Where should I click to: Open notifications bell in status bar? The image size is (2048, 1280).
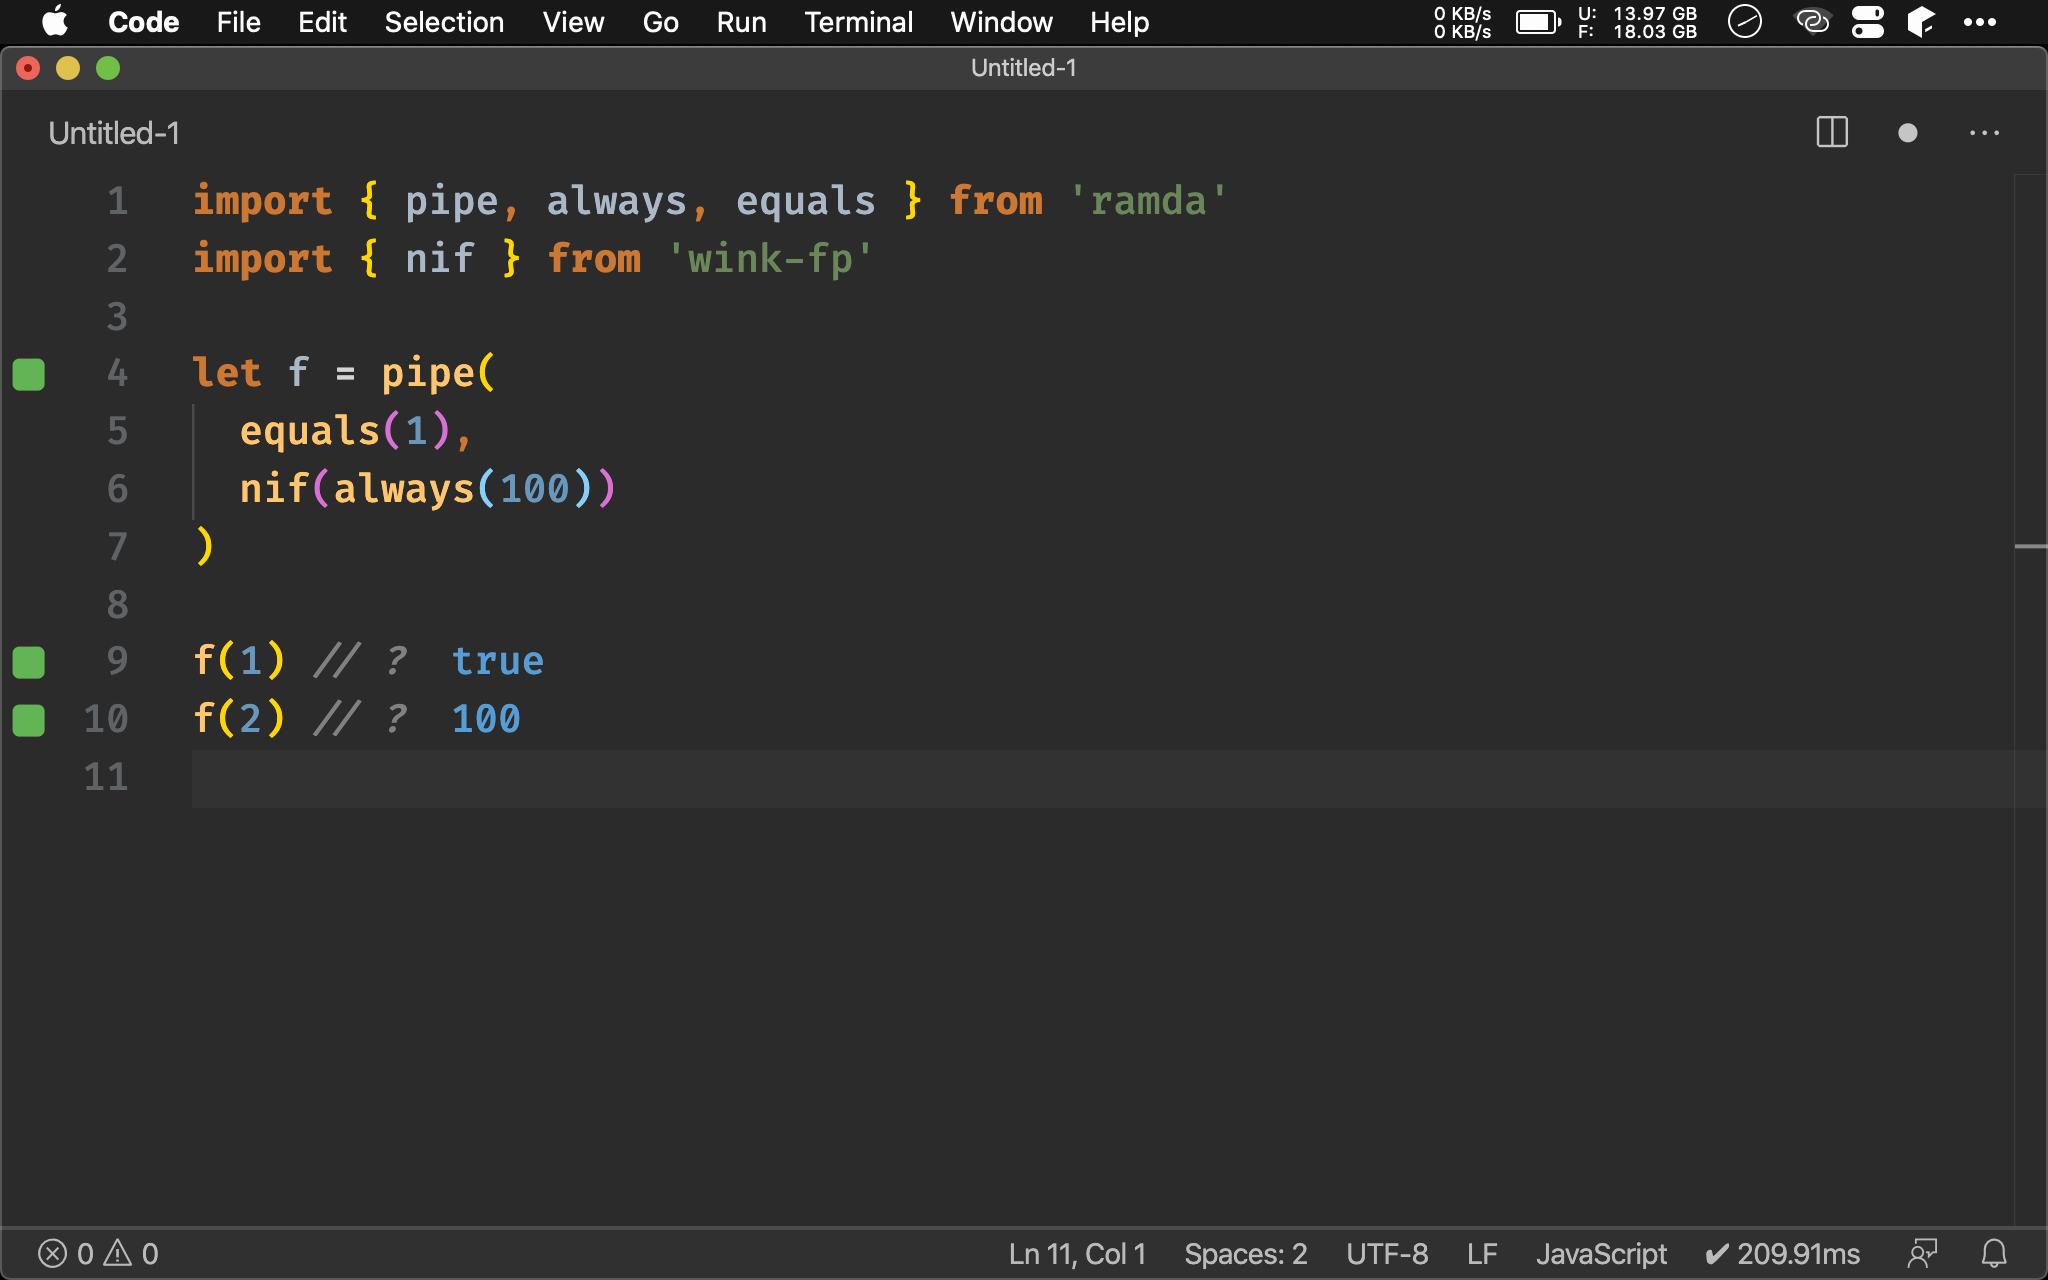[1994, 1254]
